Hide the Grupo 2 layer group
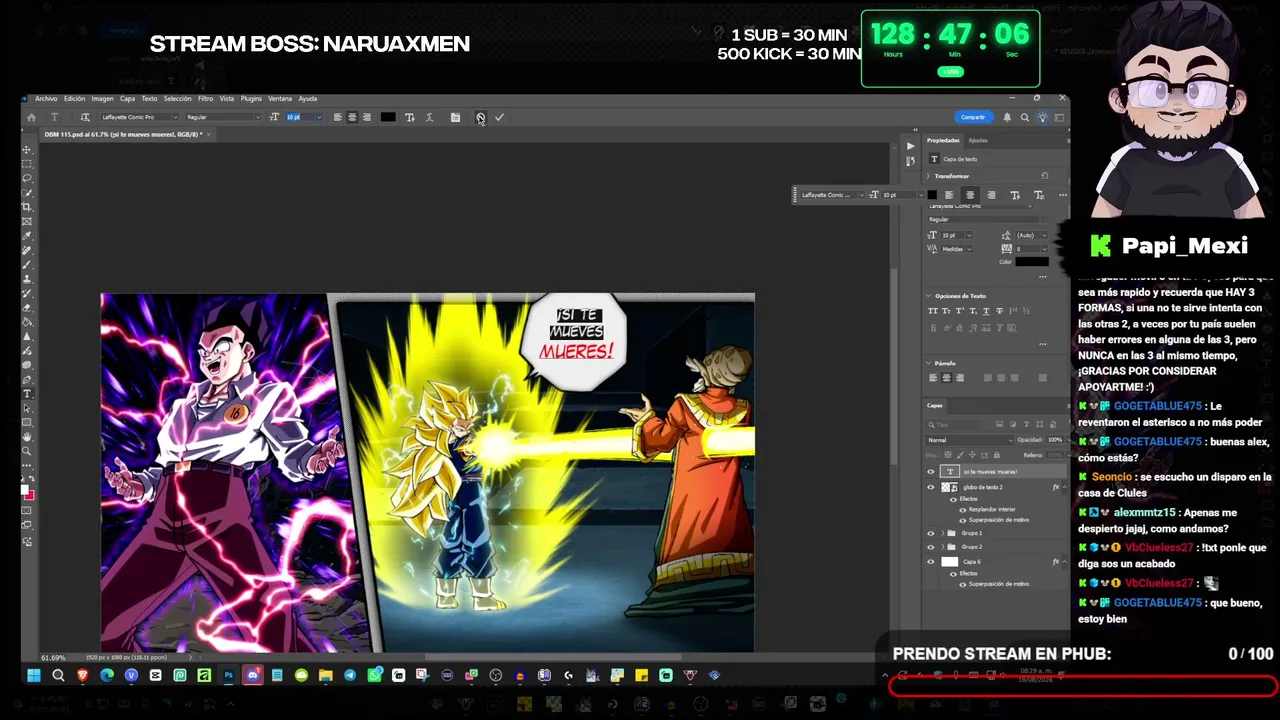This screenshot has height=720, width=1280. click(x=930, y=547)
